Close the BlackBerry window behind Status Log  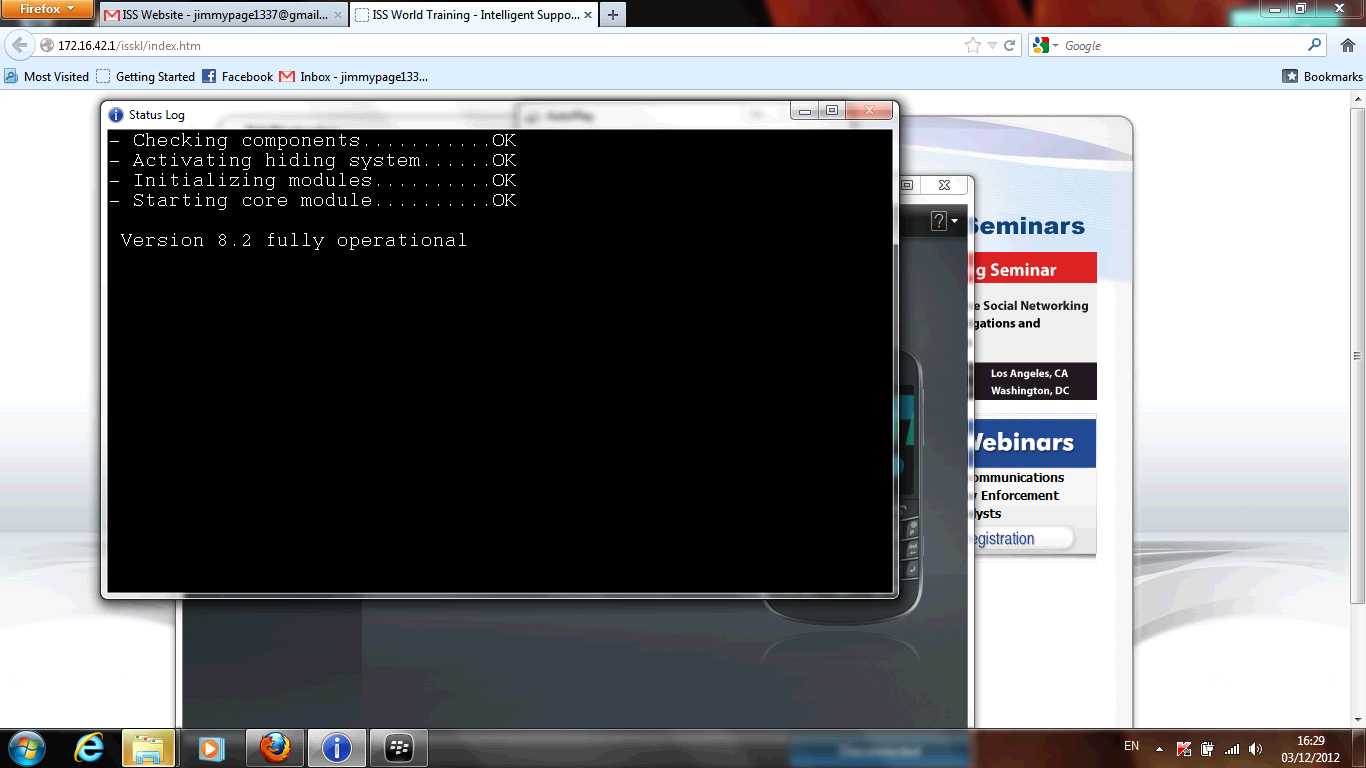point(944,185)
